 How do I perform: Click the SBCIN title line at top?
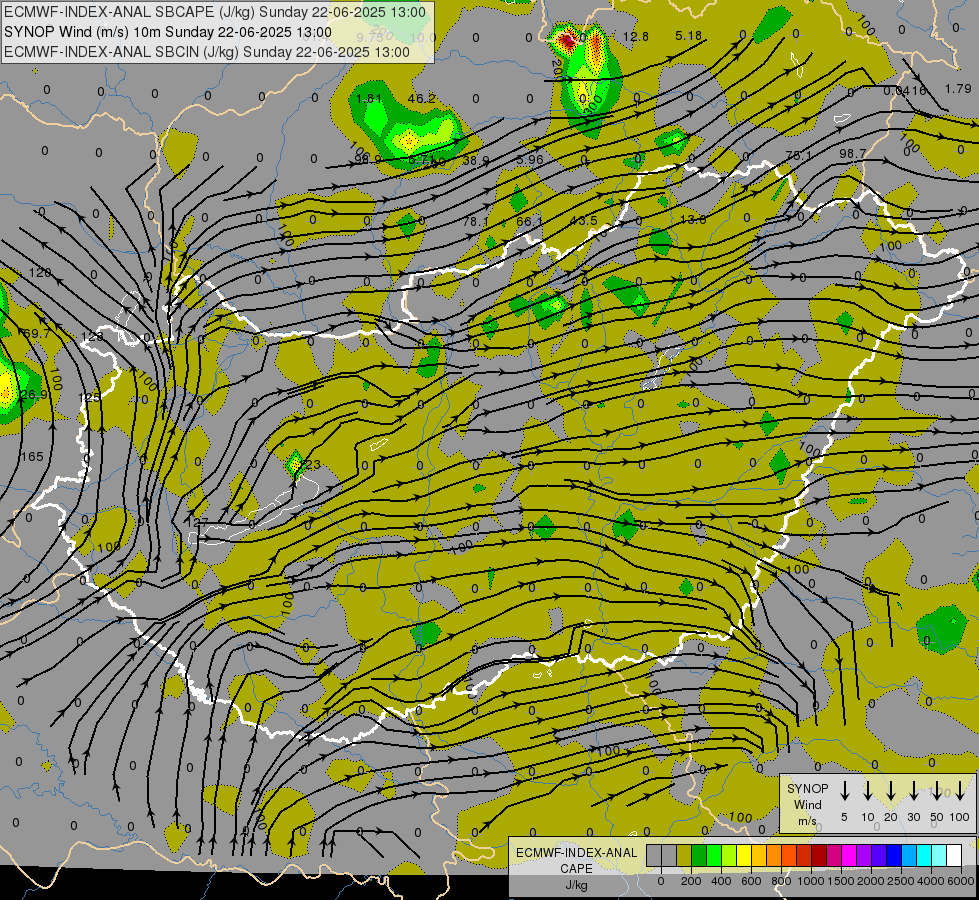point(207,52)
